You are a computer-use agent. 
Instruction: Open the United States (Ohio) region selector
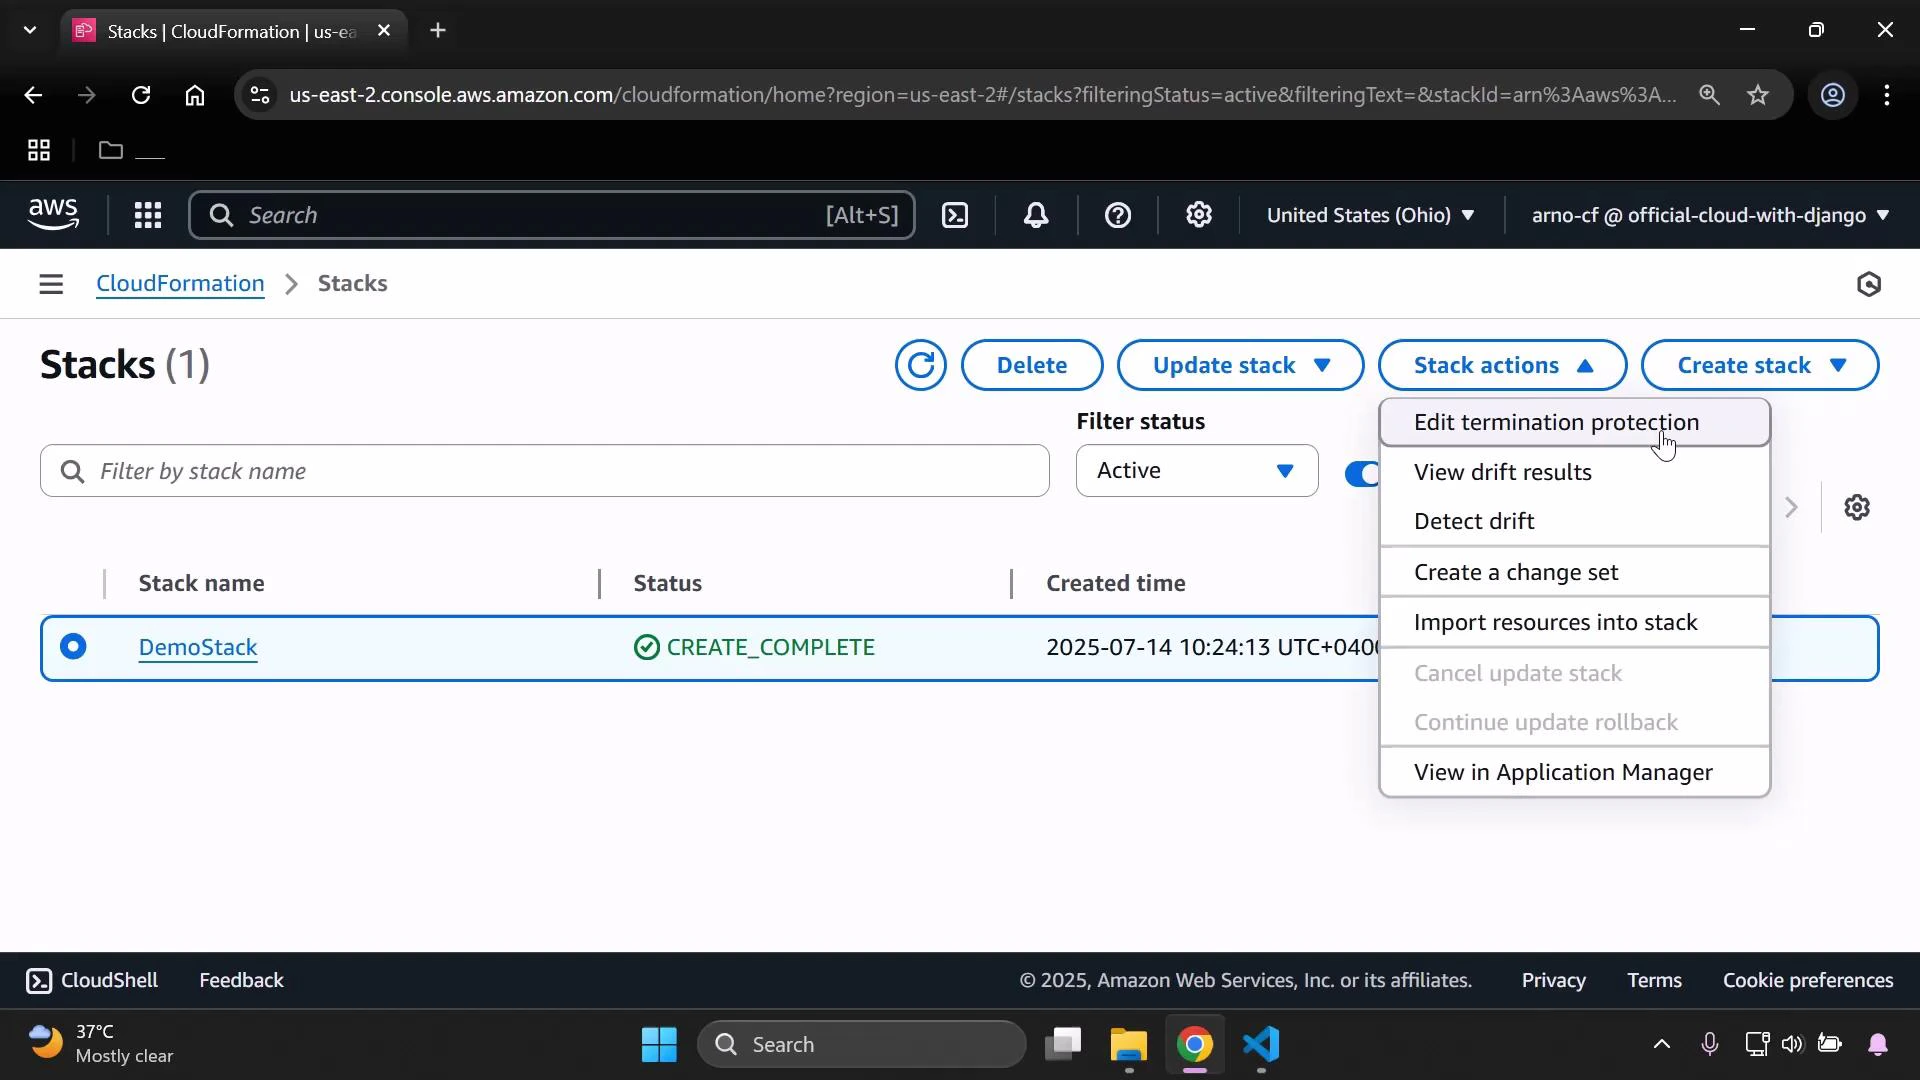1370,215
